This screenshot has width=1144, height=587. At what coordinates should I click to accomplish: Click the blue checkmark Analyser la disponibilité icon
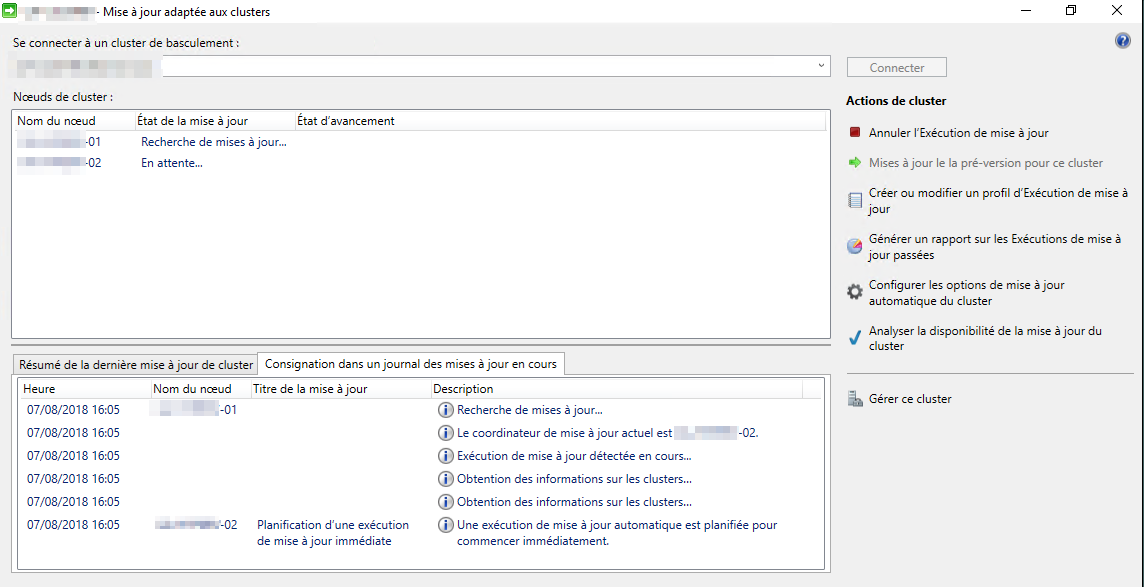click(854, 338)
